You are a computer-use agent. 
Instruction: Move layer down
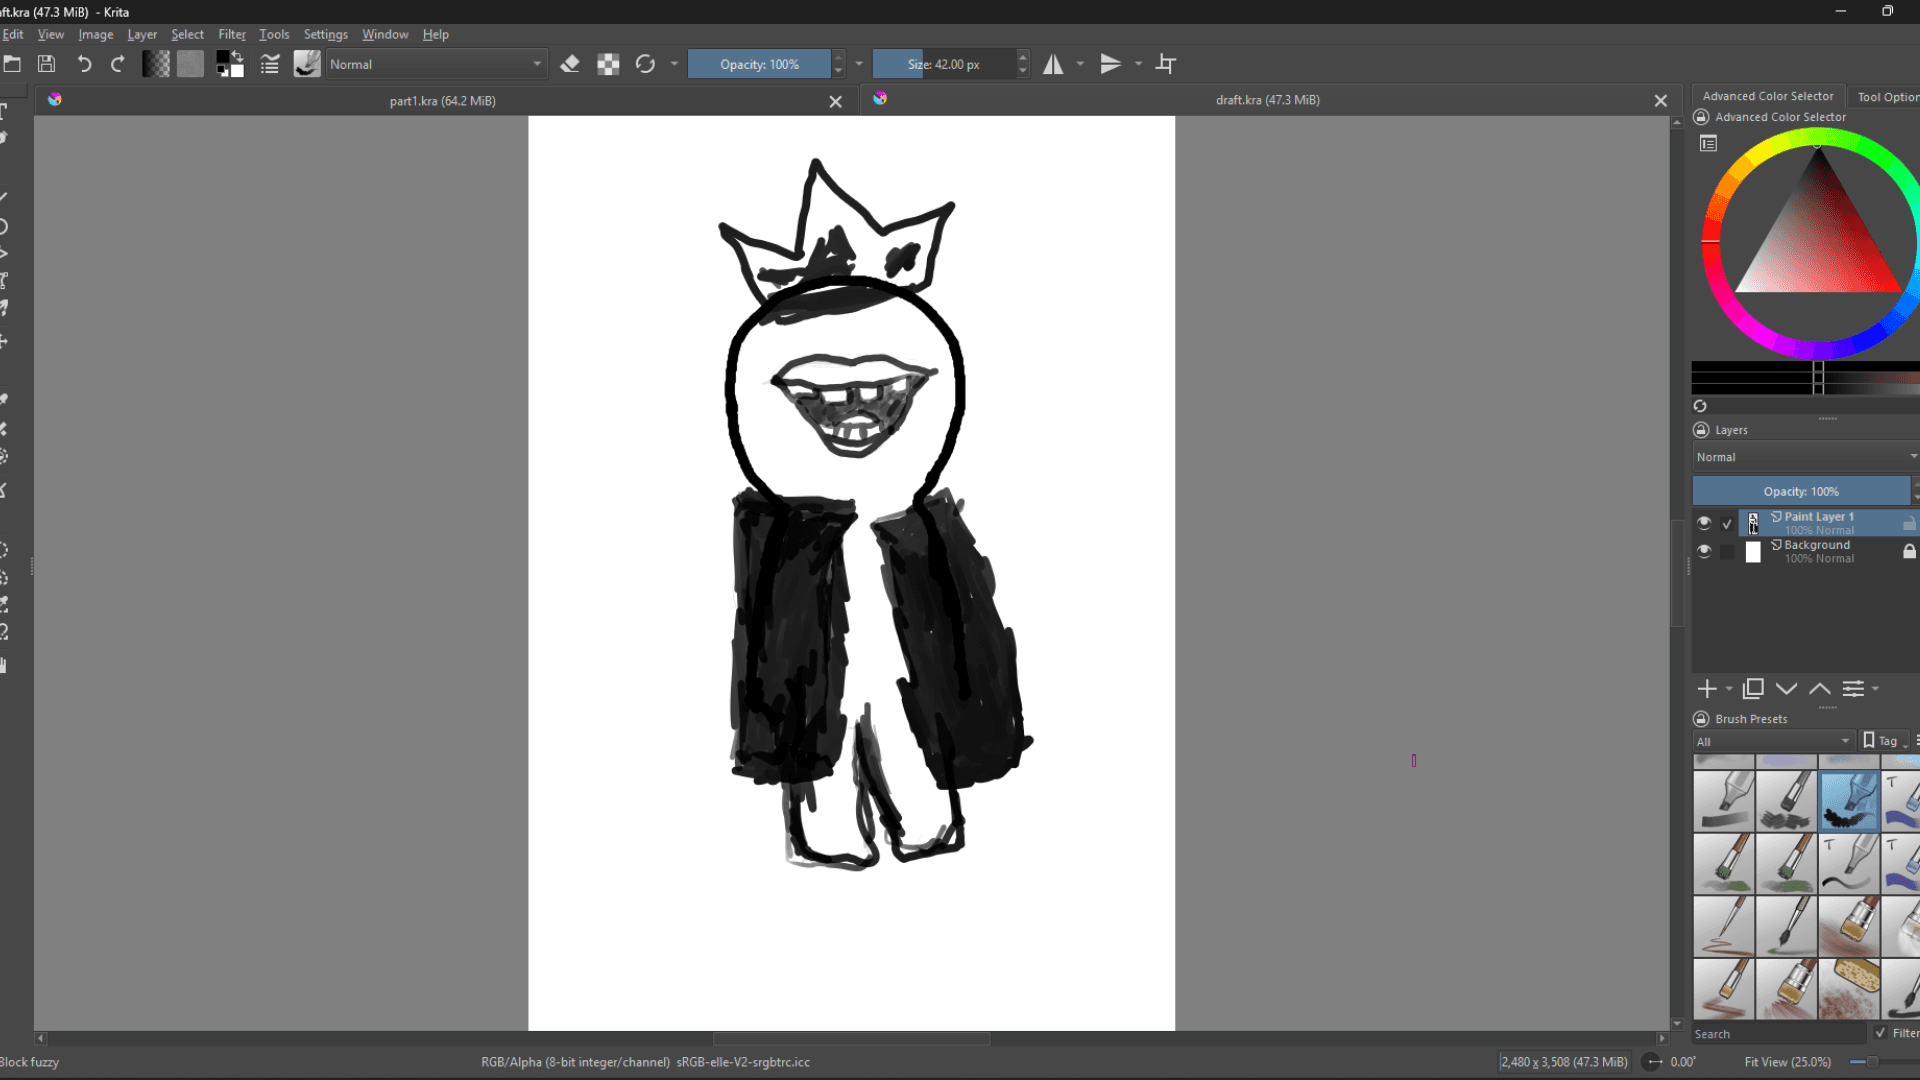[1786, 689]
